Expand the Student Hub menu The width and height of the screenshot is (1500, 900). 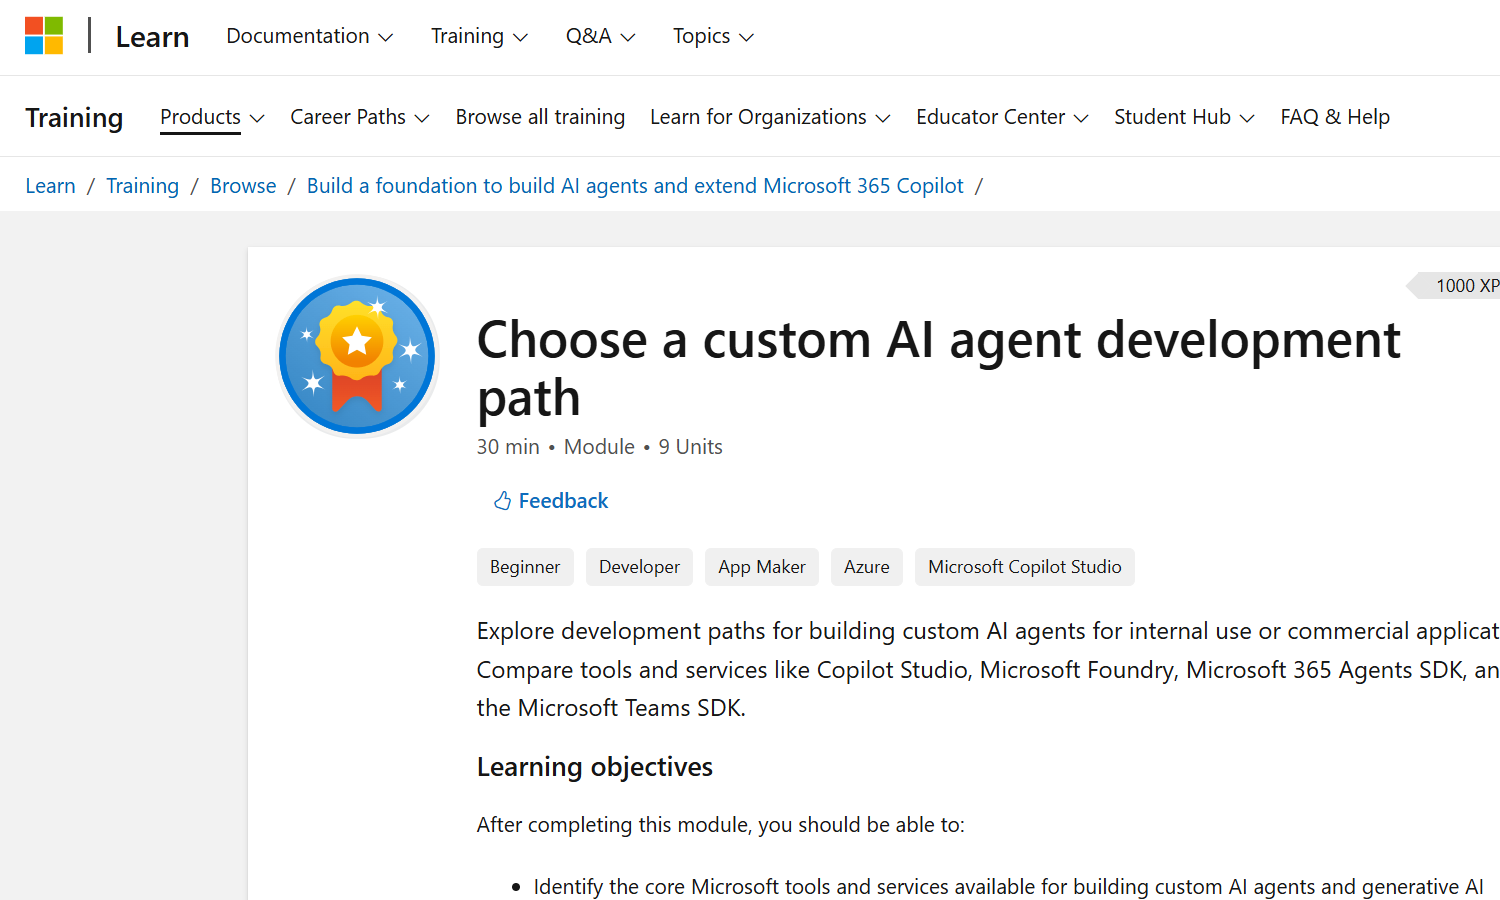tap(1183, 117)
